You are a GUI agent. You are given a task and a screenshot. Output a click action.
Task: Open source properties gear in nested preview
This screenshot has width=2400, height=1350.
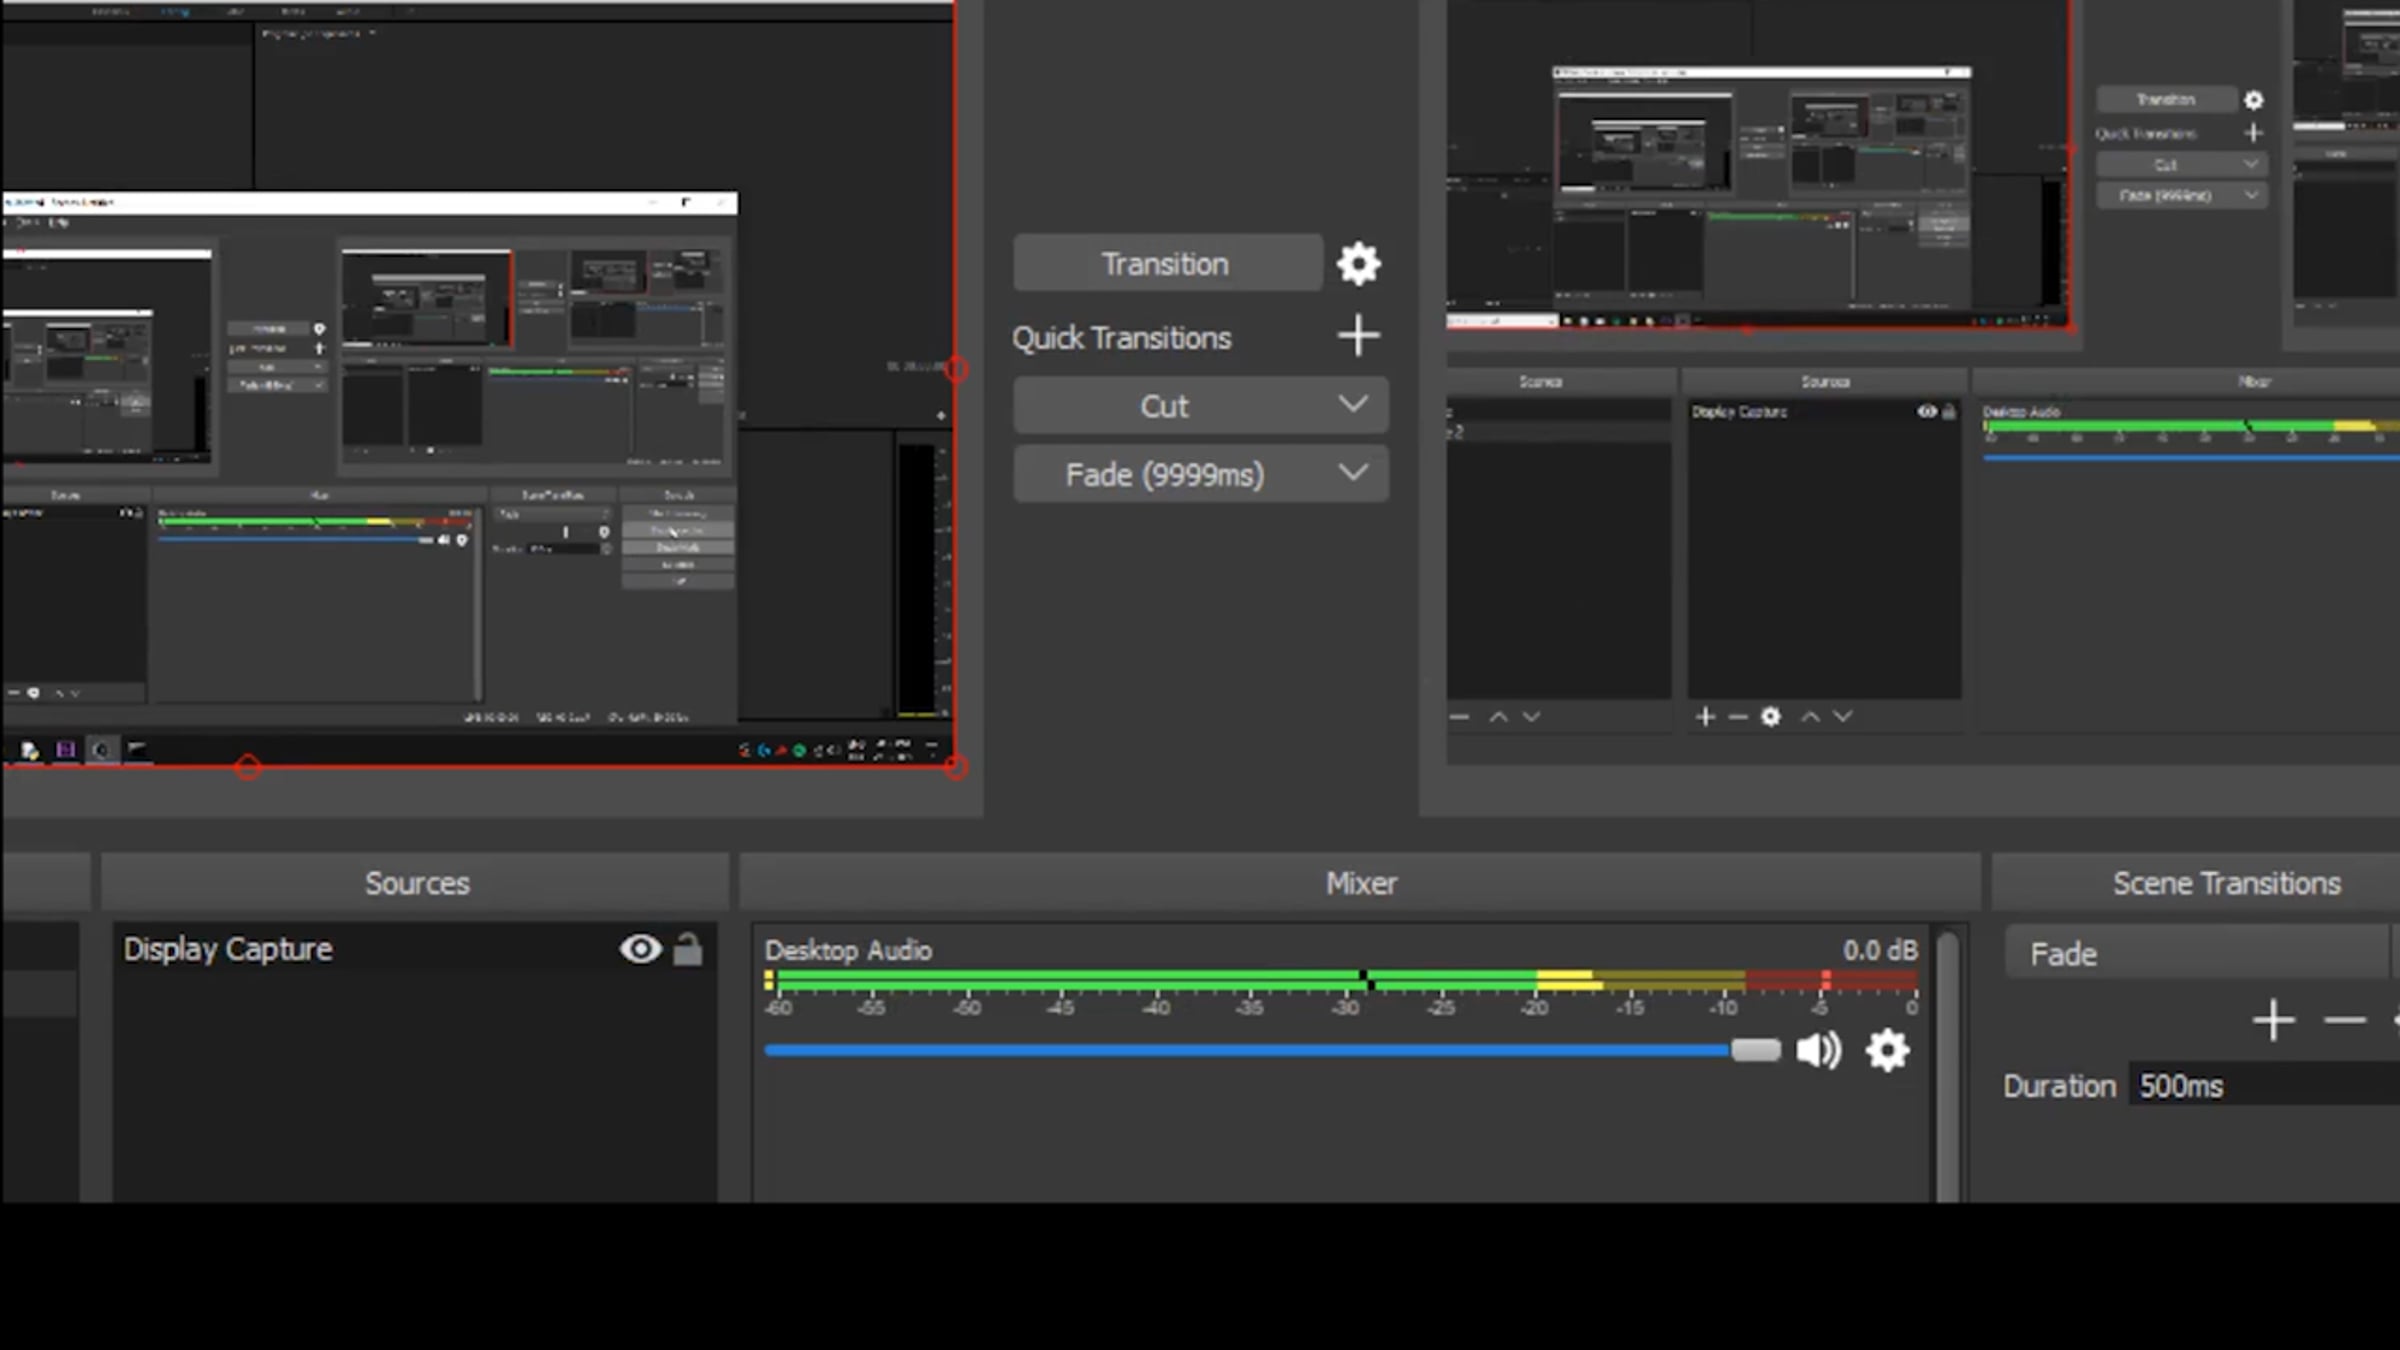pos(1770,716)
